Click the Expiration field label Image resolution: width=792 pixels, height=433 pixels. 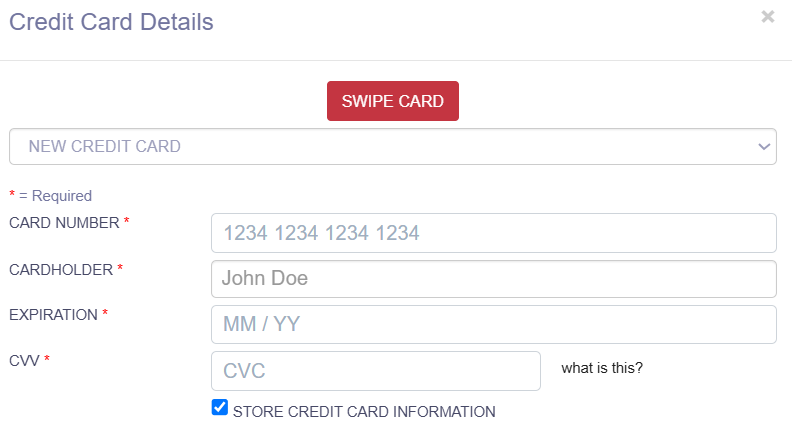click(53, 314)
